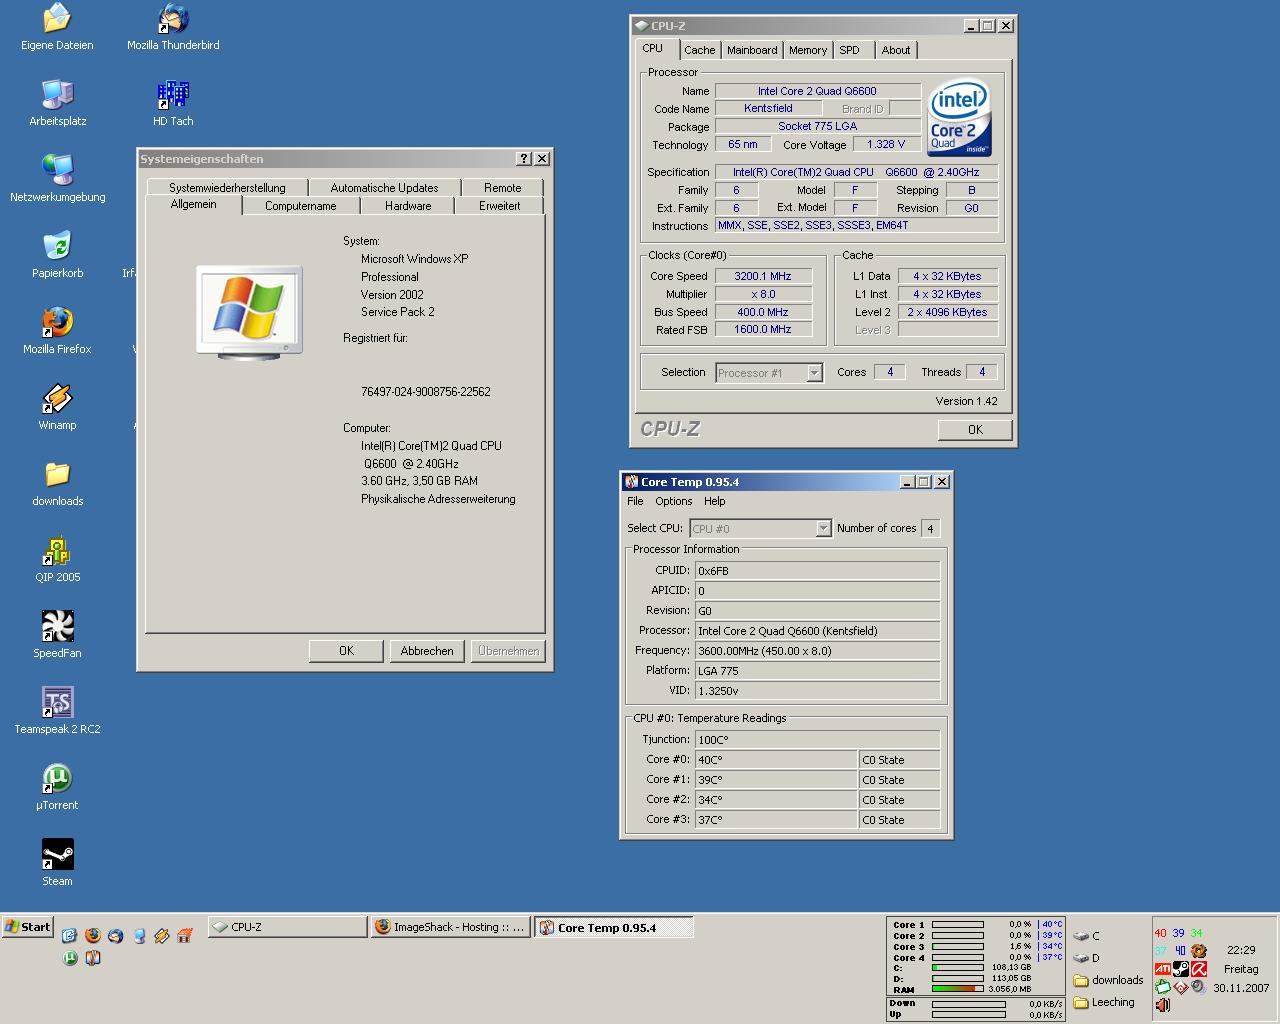
Task: Open the File menu in Core Temp
Action: (635, 501)
